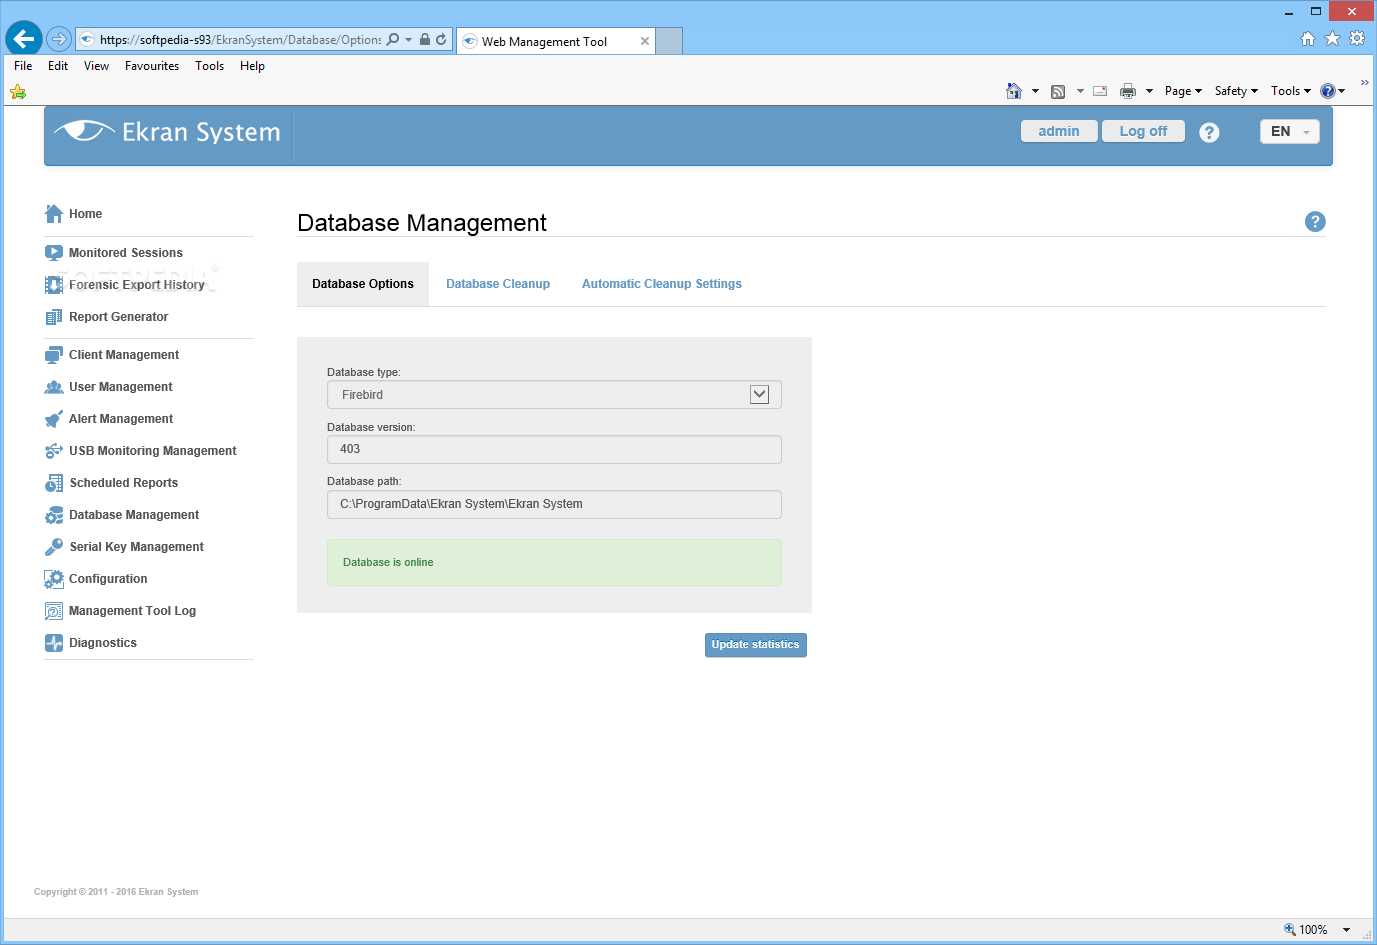Open the Page command bar menu
This screenshot has width=1377, height=945.
1183,91
